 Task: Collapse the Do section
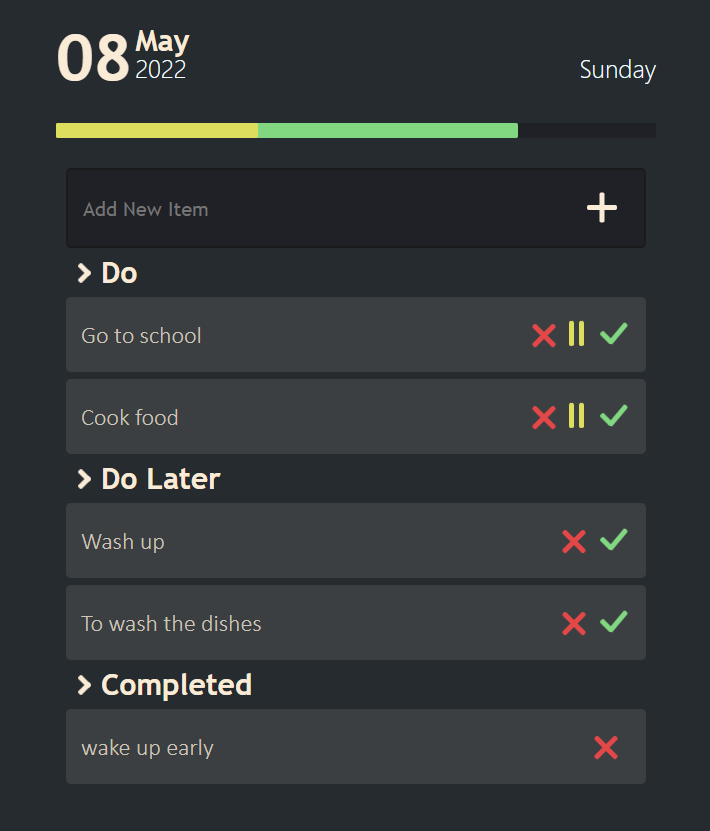point(84,272)
